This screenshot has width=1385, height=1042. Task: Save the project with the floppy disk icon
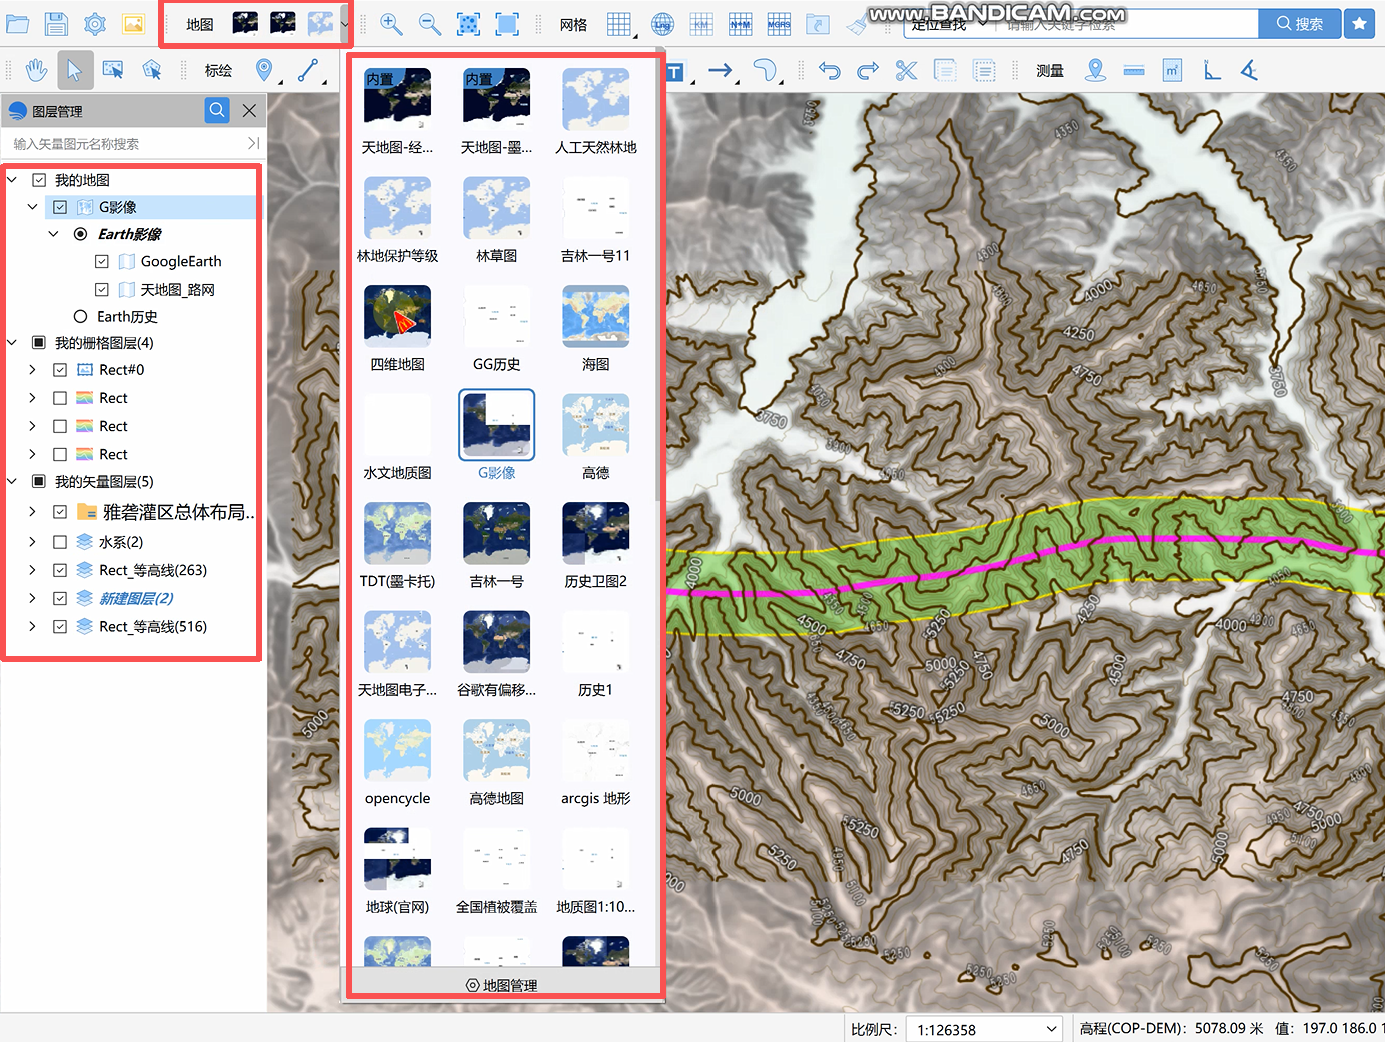tap(56, 23)
